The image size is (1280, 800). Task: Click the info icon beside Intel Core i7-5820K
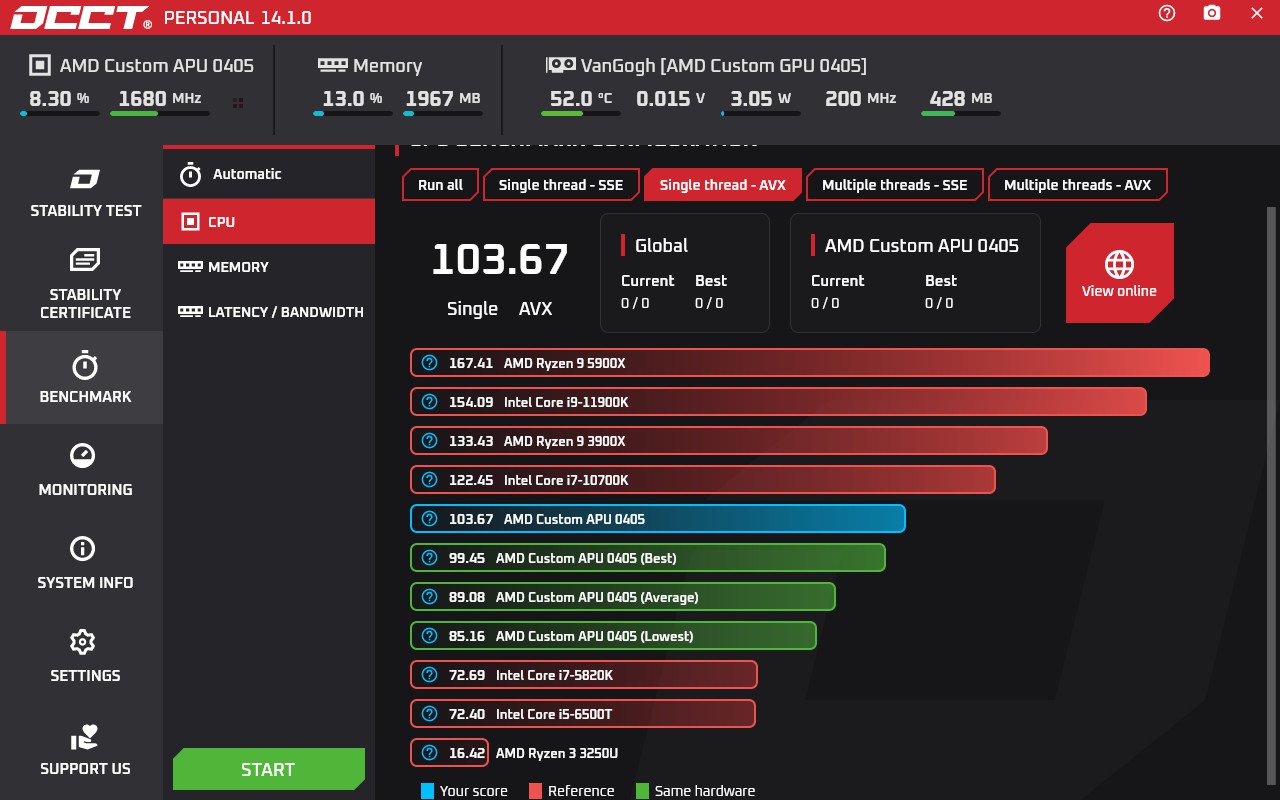click(430, 675)
